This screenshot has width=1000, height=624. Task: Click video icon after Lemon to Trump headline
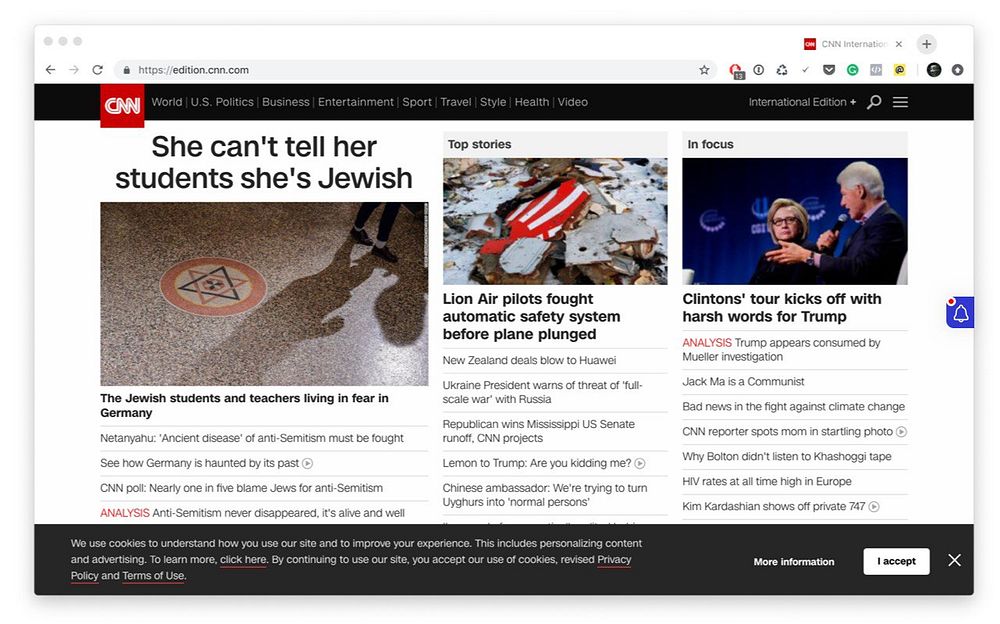tap(640, 463)
